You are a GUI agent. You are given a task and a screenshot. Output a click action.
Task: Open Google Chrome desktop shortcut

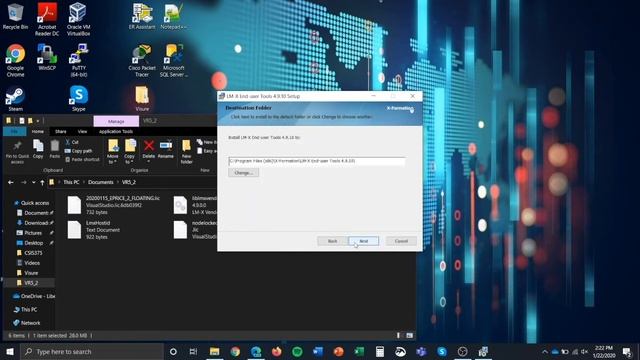(15, 60)
